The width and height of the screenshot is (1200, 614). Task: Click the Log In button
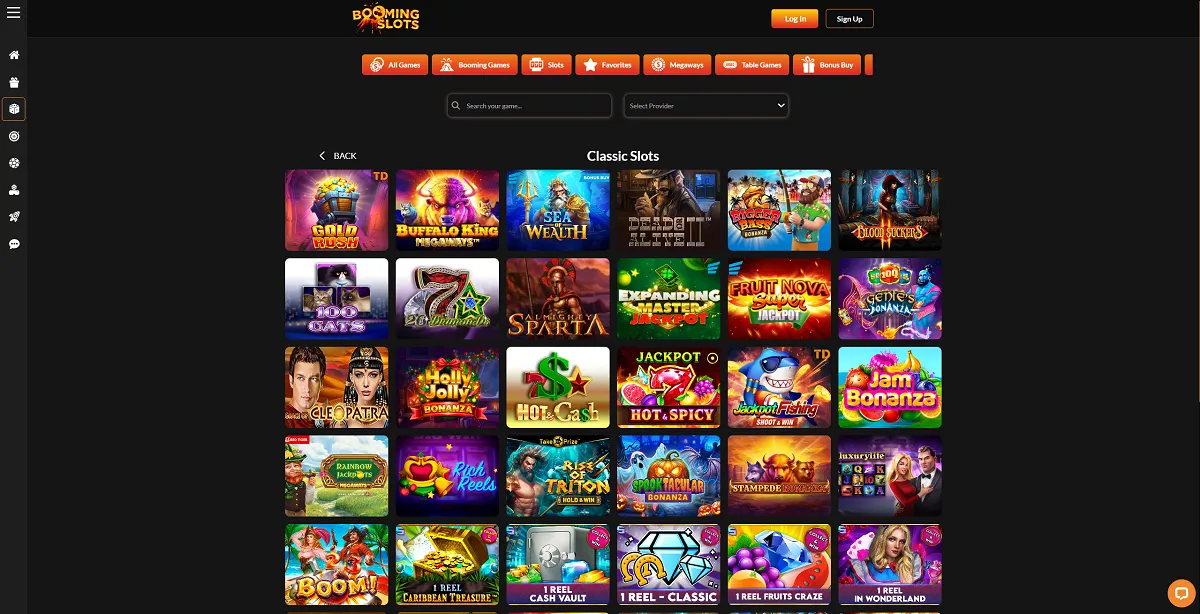click(795, 19)
